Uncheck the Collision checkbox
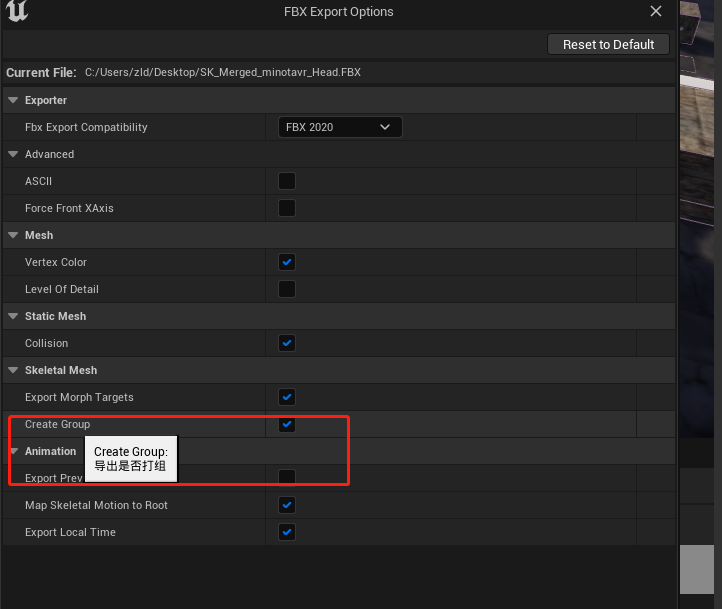 [x=287, y=343]
